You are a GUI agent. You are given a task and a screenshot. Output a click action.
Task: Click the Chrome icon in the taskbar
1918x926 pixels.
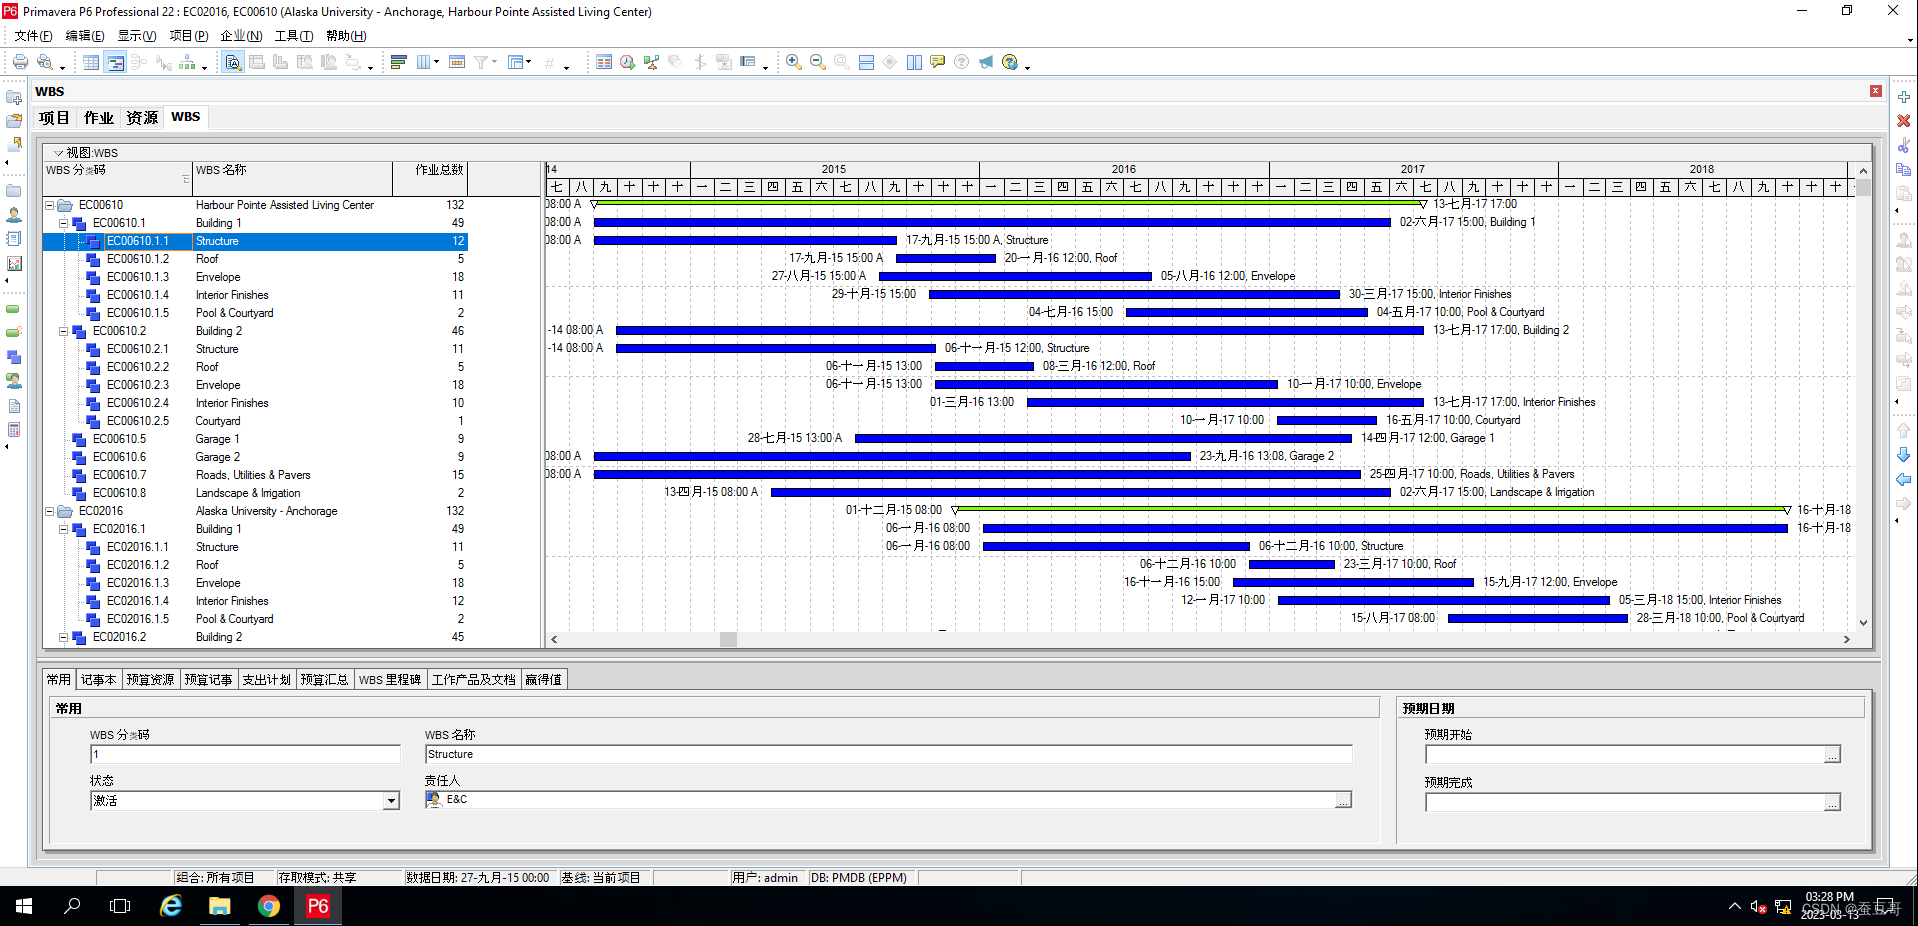269,906
